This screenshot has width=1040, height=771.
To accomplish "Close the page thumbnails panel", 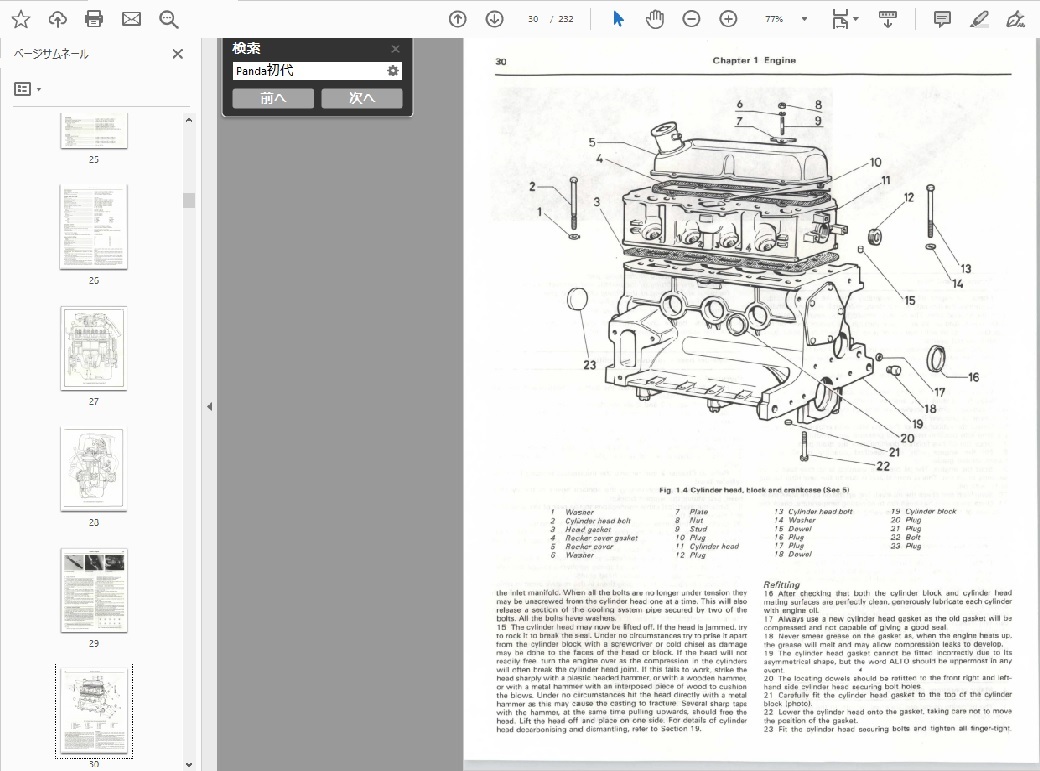I will point(178,54).
